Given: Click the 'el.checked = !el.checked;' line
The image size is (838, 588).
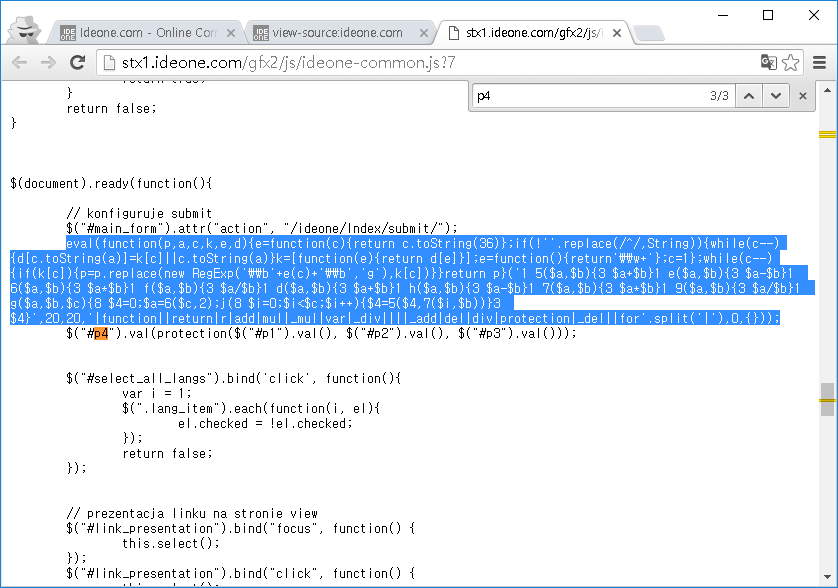Looking at the screenshot, I should [266, 424].
